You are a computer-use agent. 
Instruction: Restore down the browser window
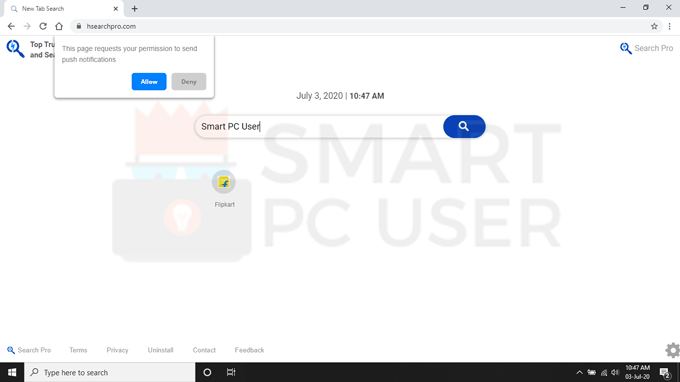tap(646, 8)
